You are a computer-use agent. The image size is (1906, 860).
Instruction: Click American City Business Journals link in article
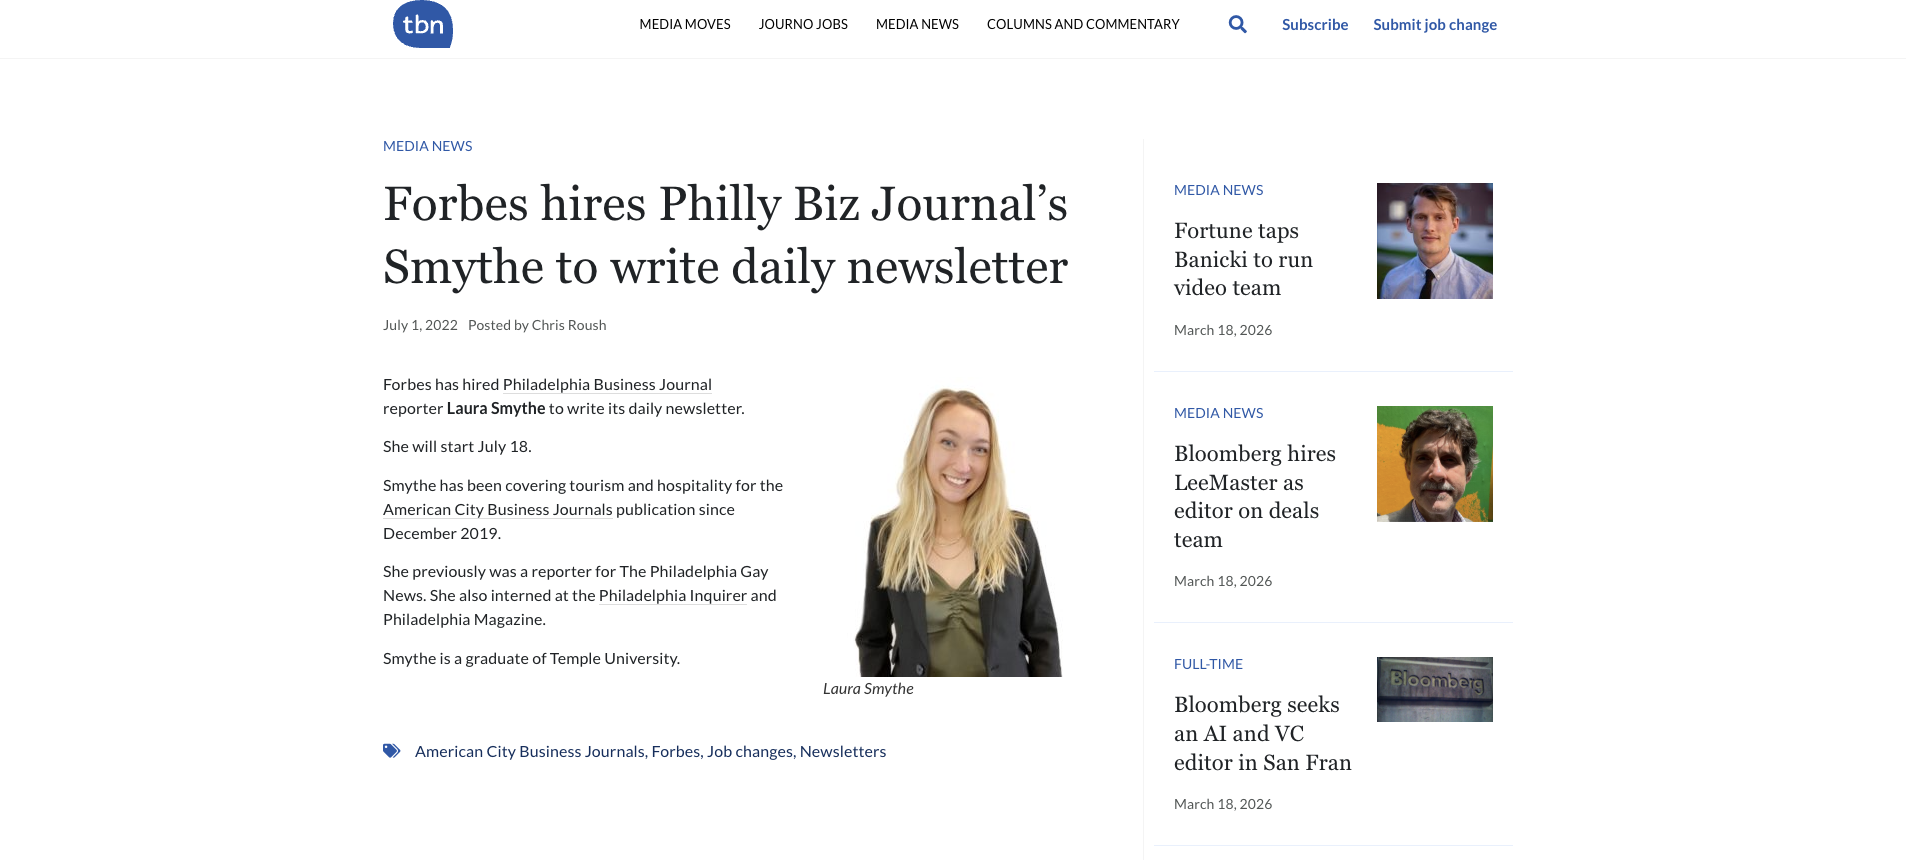[497, 509]
